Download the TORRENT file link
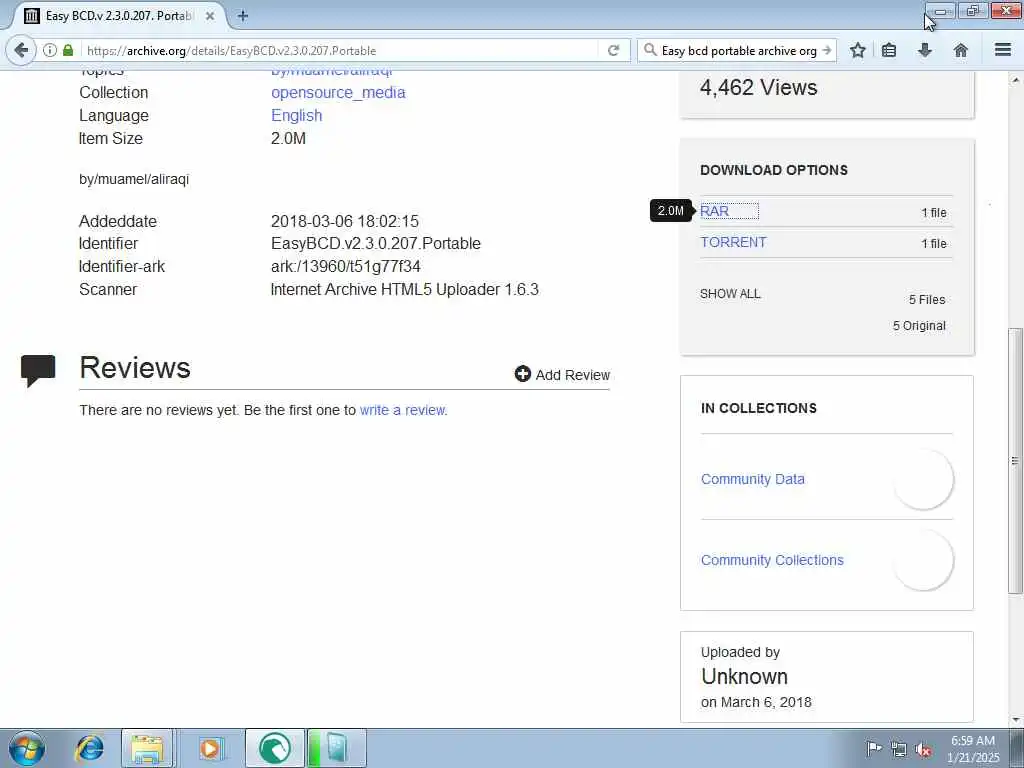The image size is (1024, 768). pyautogui.click(x=733, y=242)
